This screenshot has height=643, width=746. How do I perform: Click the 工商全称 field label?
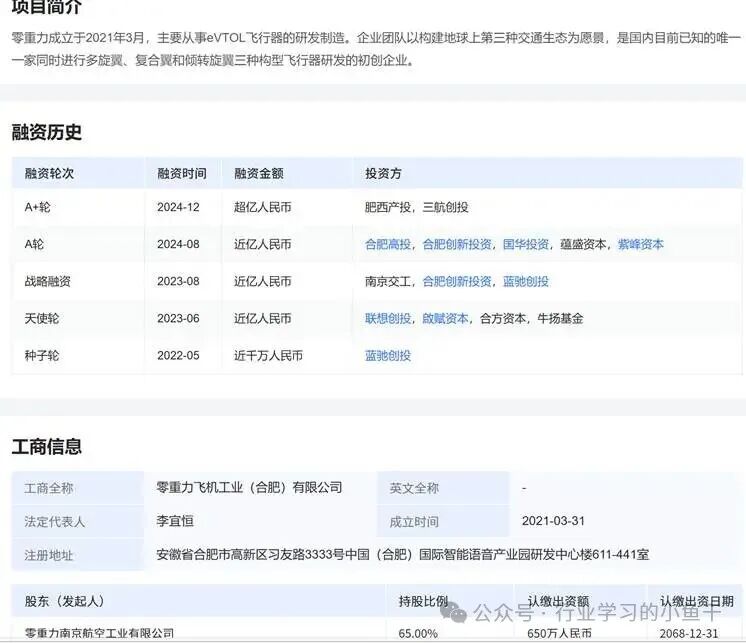49,488
